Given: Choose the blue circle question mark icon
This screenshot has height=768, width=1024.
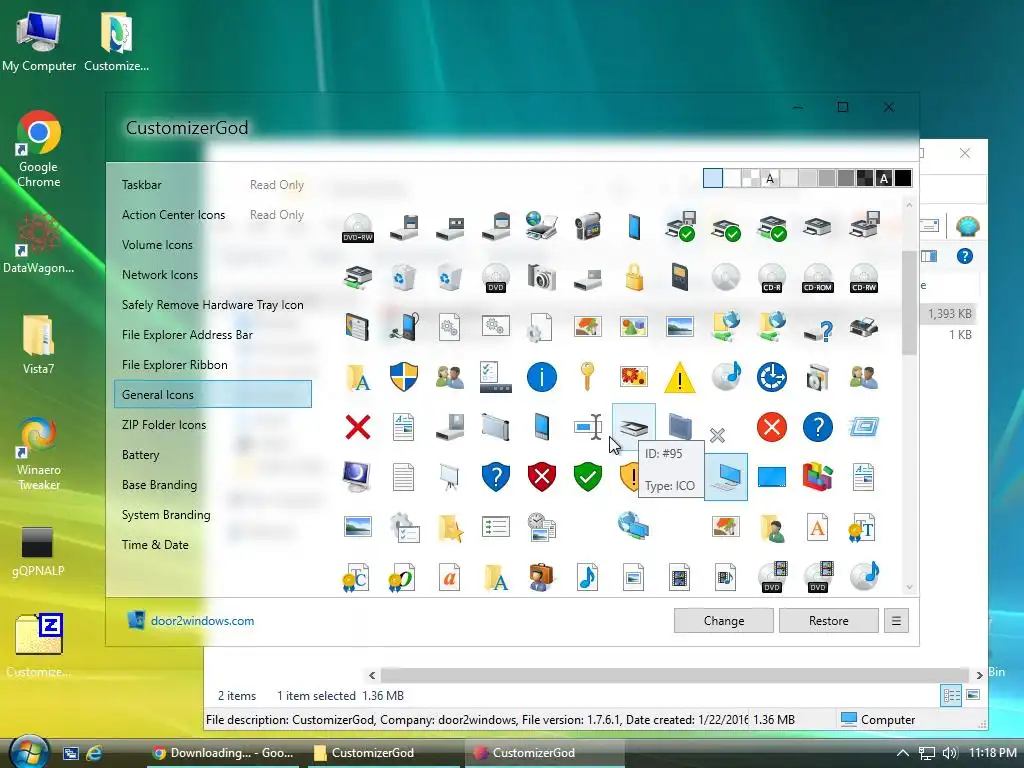Looking at the screenshot, I should (x=818, y=428).
